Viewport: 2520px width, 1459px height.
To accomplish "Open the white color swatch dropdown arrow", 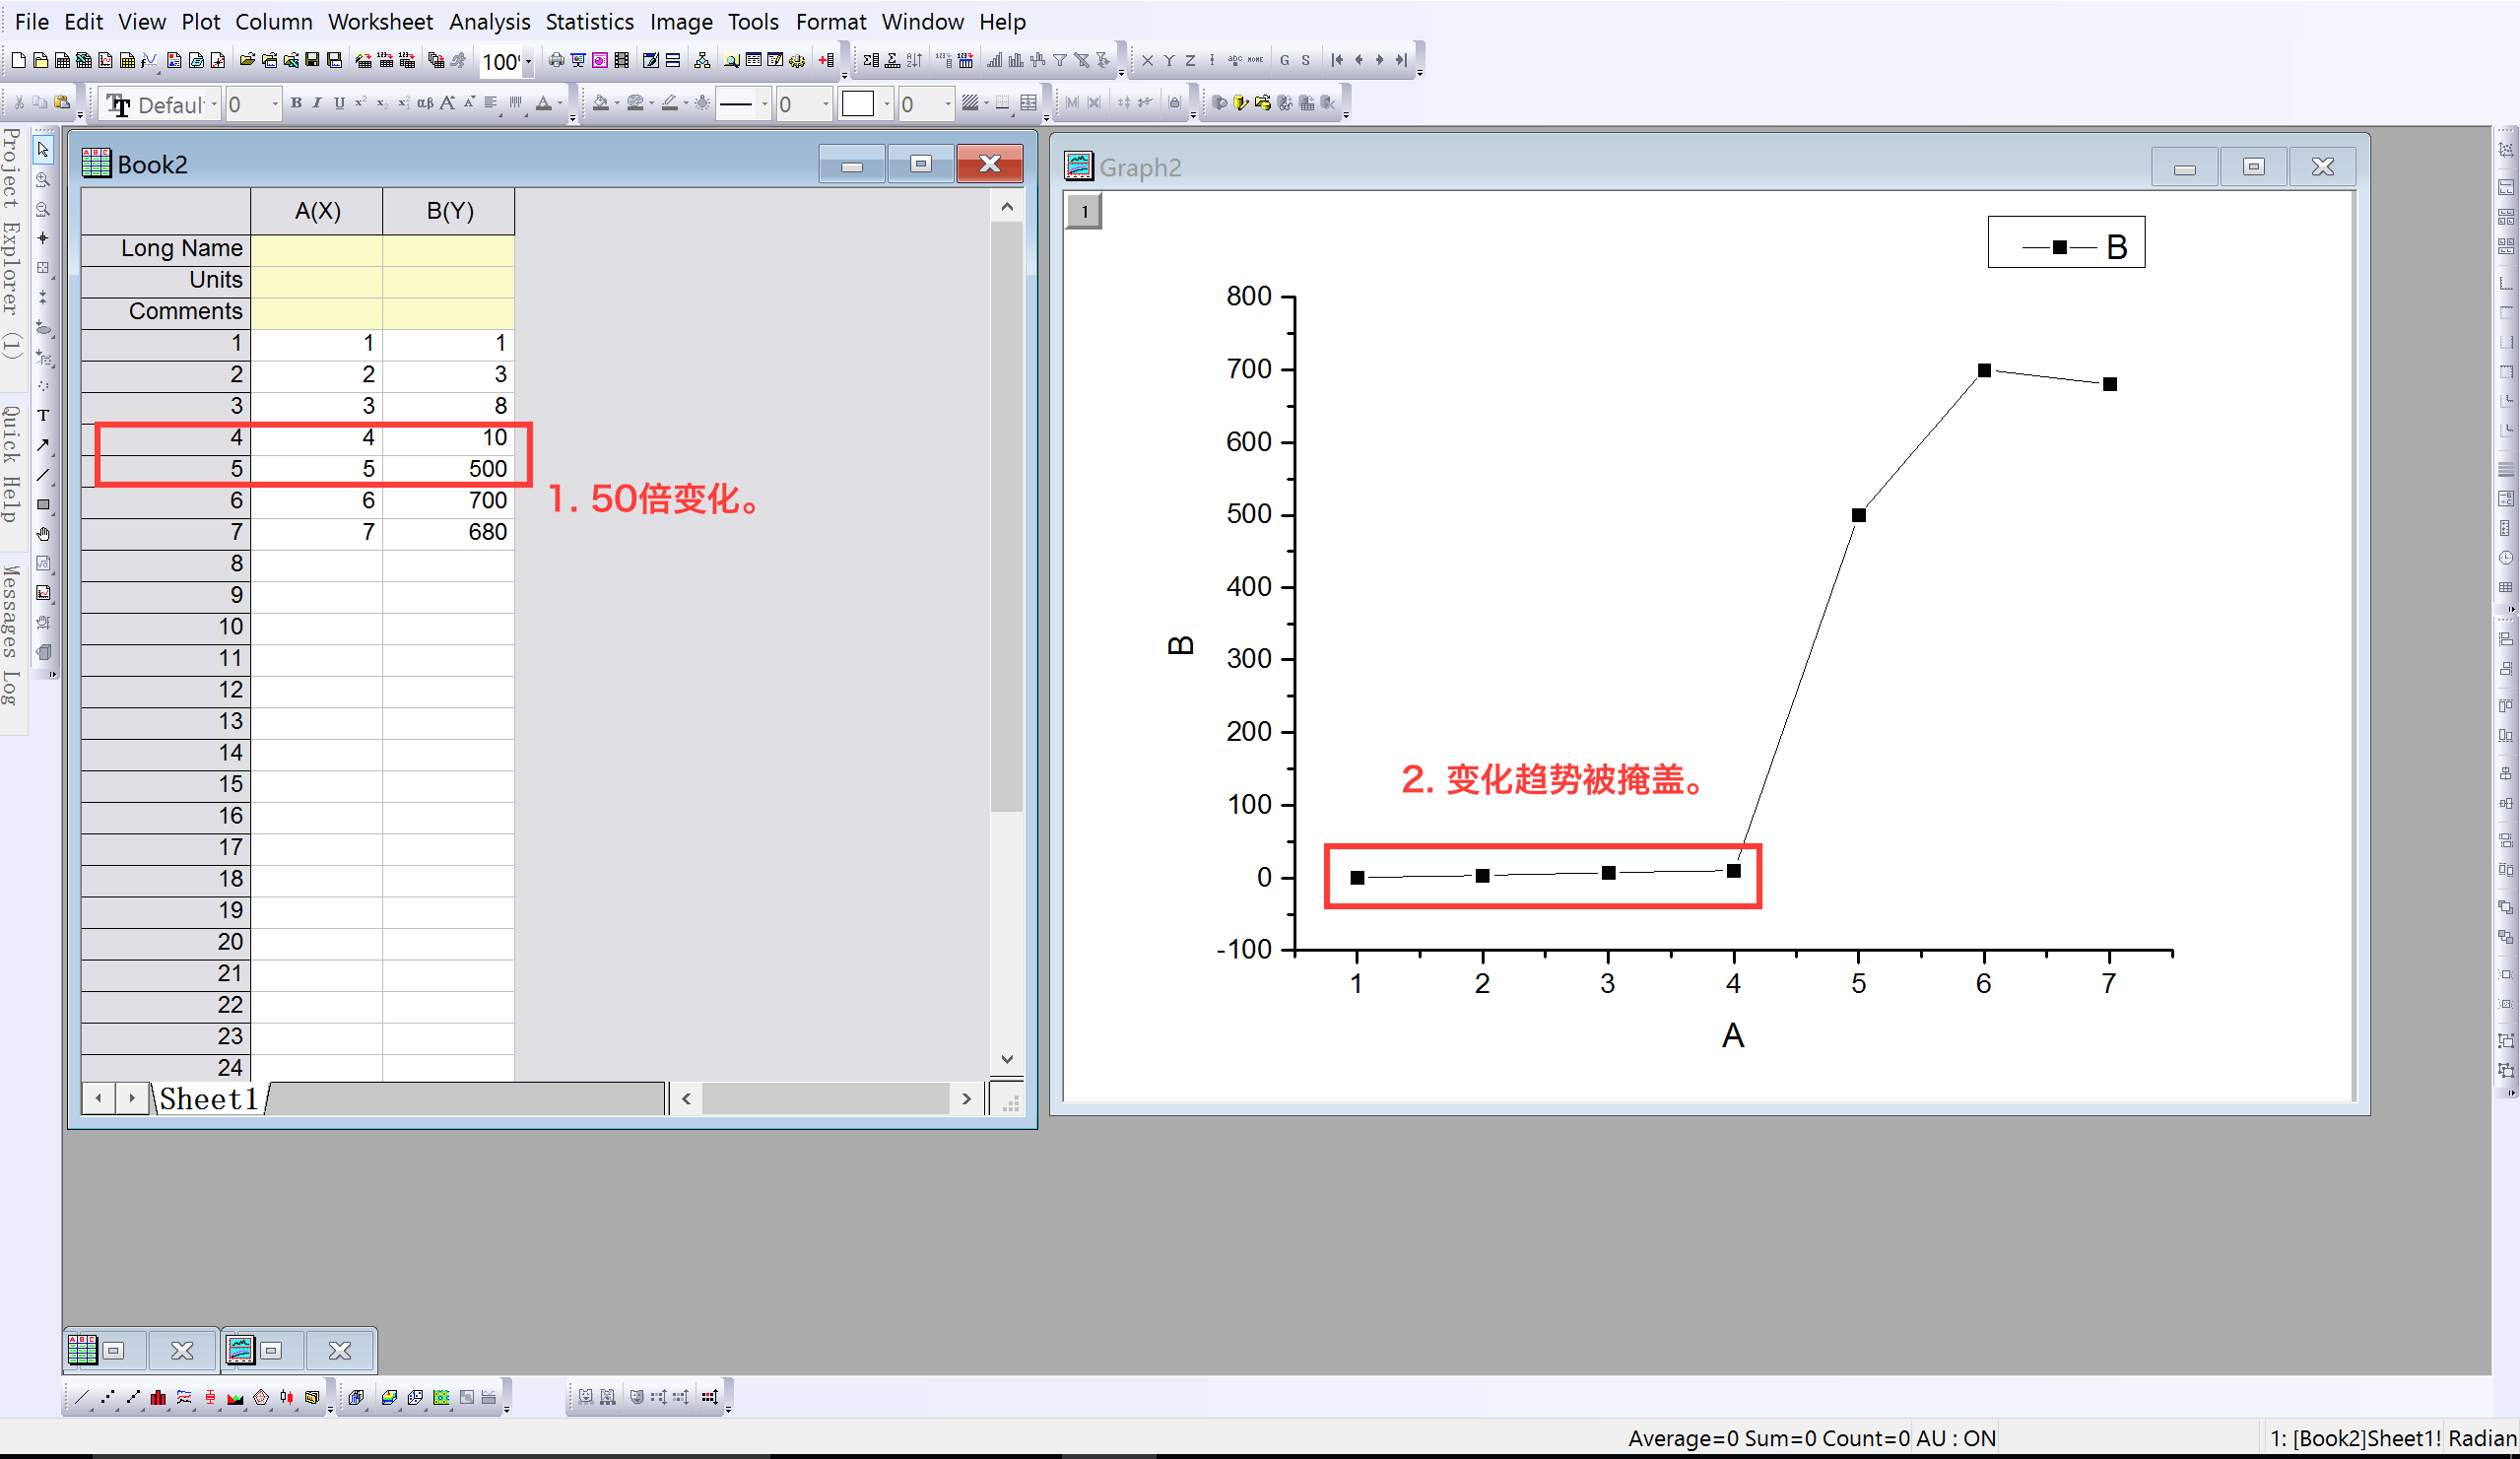I will coord(886,103).
